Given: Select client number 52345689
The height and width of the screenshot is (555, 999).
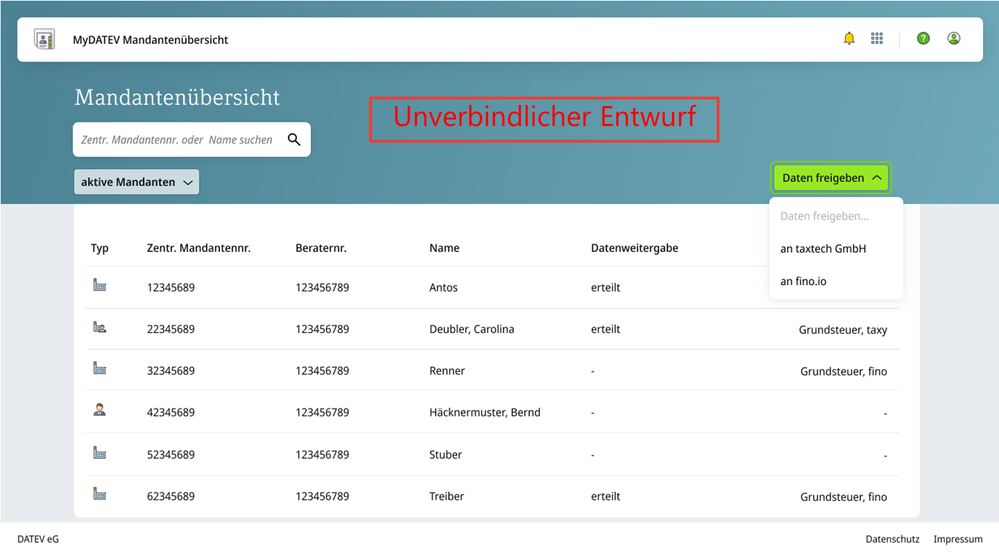Looking at the screenshot, I should [x=171, y=454].
